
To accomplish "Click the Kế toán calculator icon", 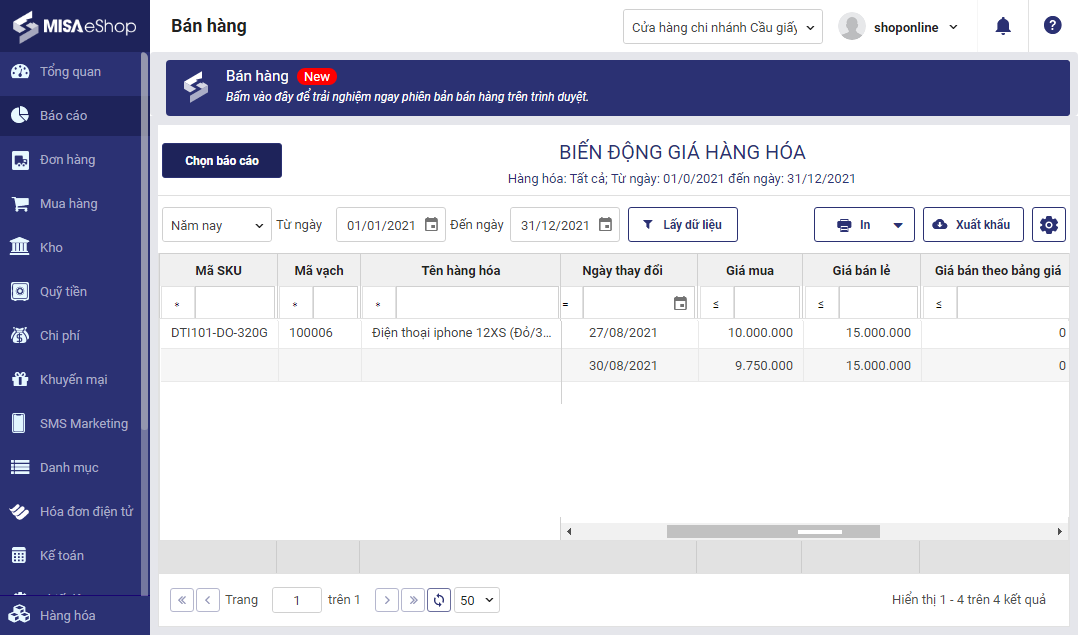I will coord(20,555).
